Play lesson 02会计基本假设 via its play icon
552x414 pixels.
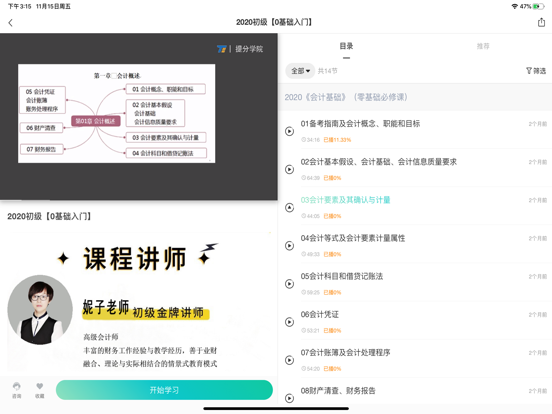coord(289,169)
